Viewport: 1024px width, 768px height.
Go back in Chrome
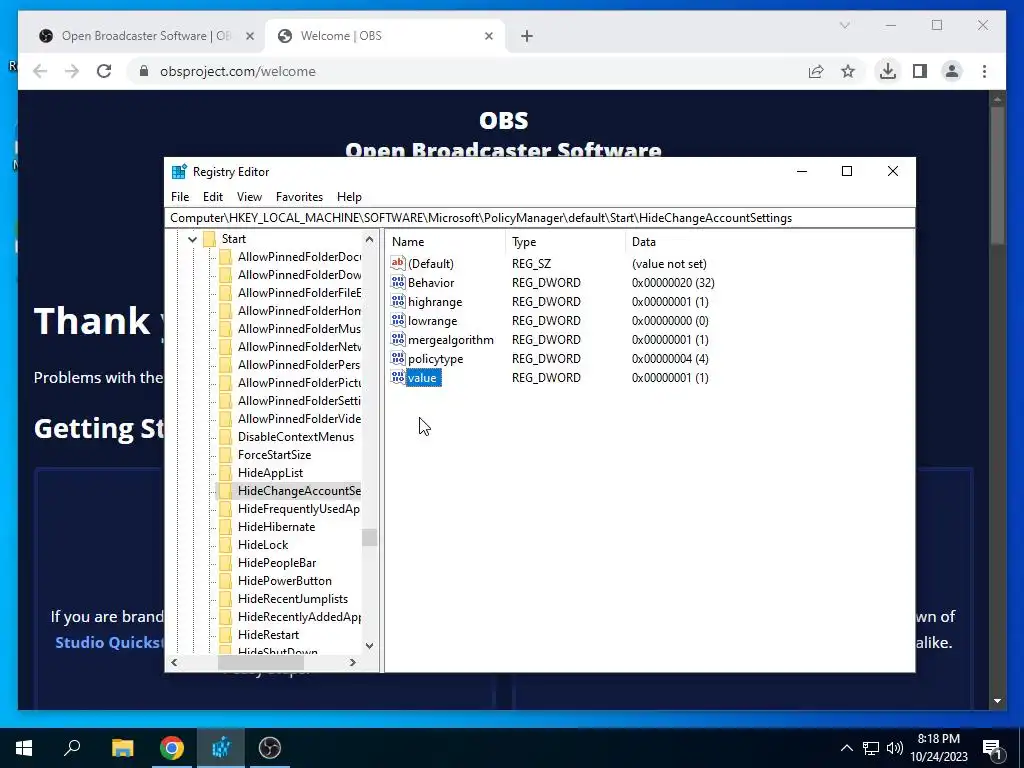40,71
